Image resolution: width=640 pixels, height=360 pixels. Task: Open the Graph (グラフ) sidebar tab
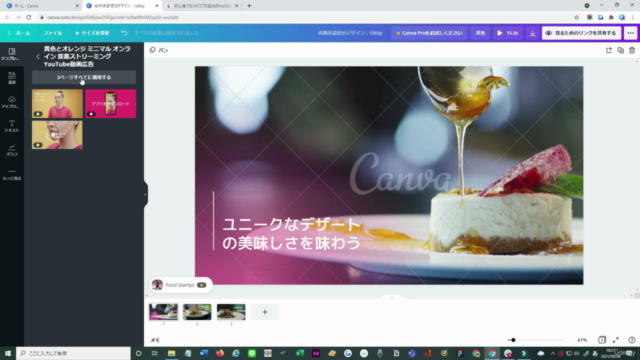click(x=11, y=150)
